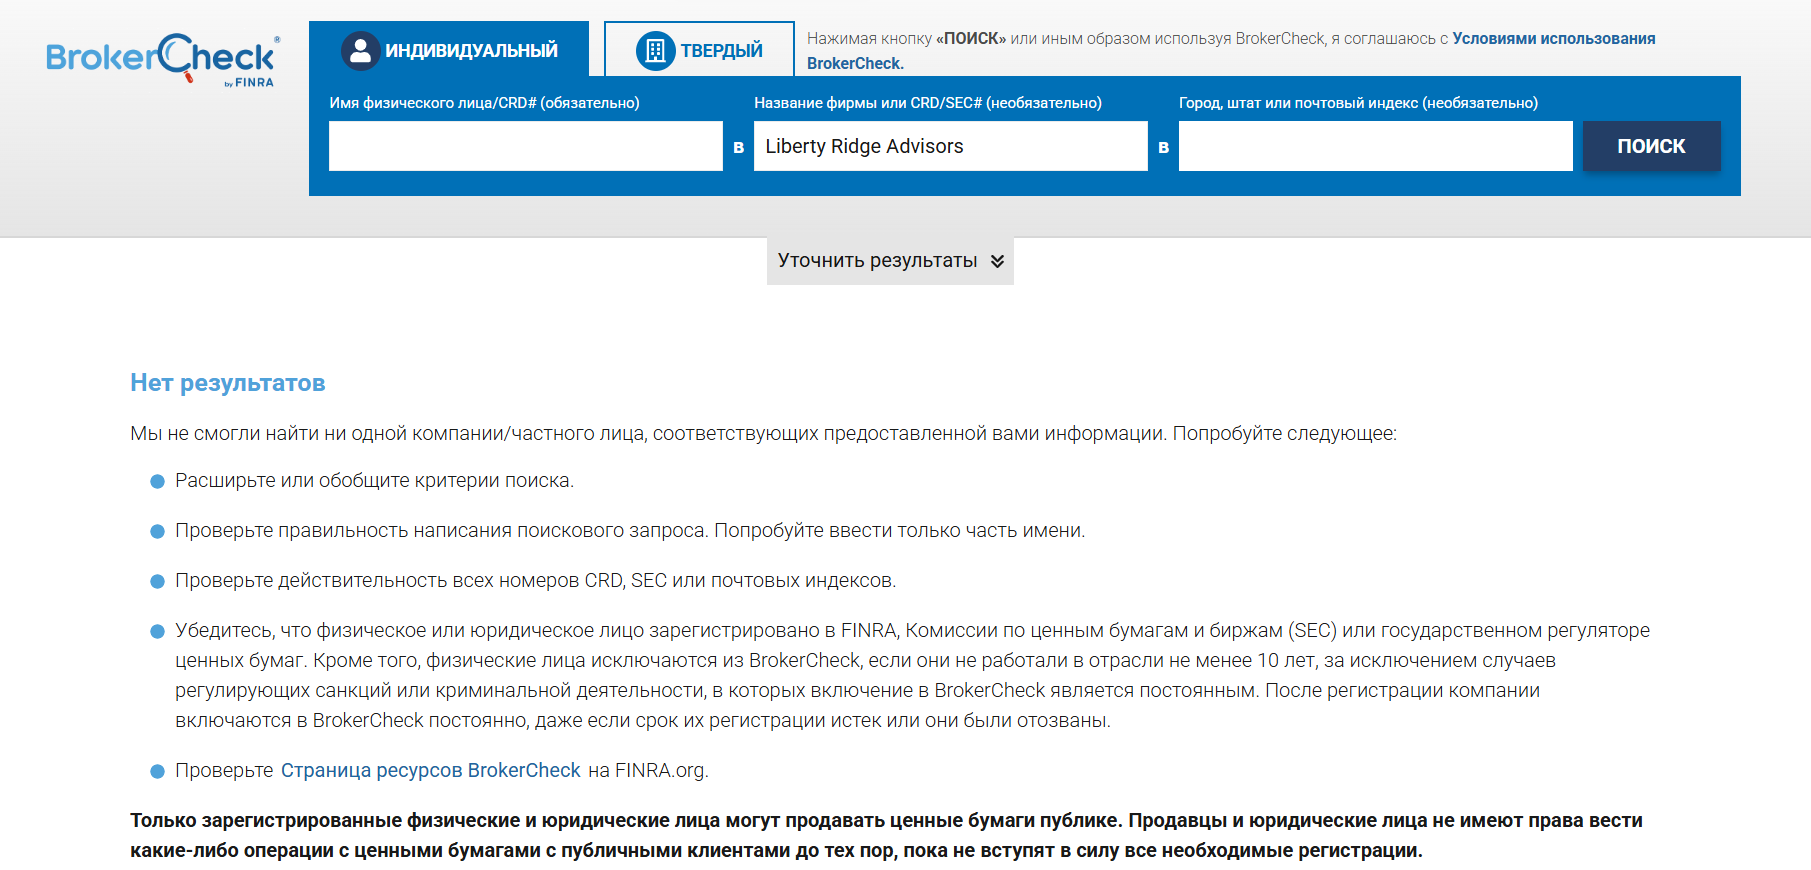
Task: Click the label Название фирмы или CRD/SEC# (необязательно)
Action: 928,103
